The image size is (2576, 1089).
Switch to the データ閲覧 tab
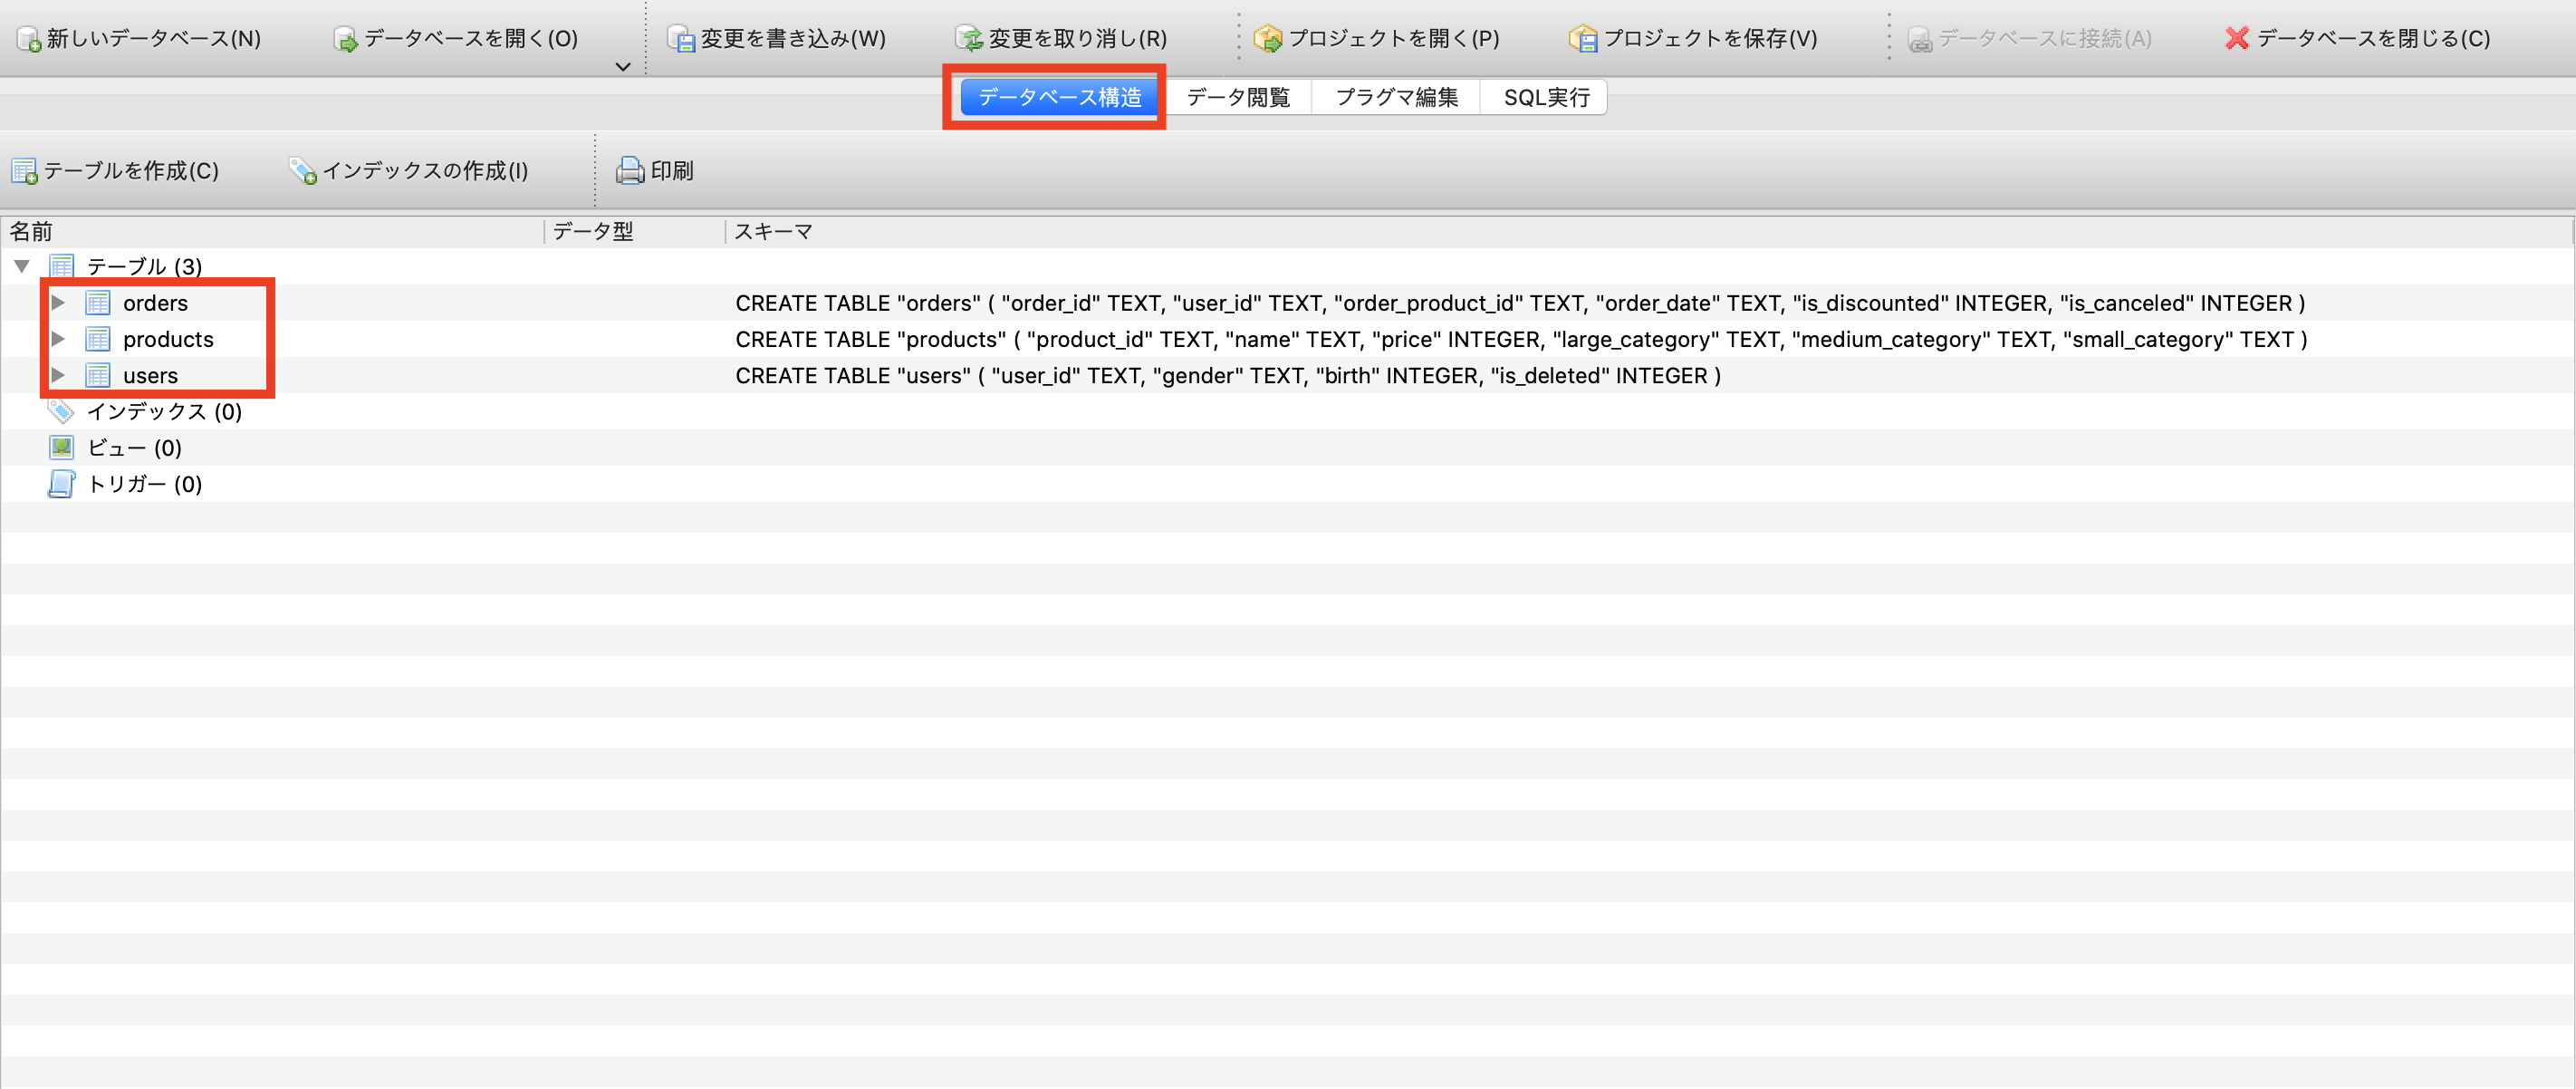[x=1238, y=97]
